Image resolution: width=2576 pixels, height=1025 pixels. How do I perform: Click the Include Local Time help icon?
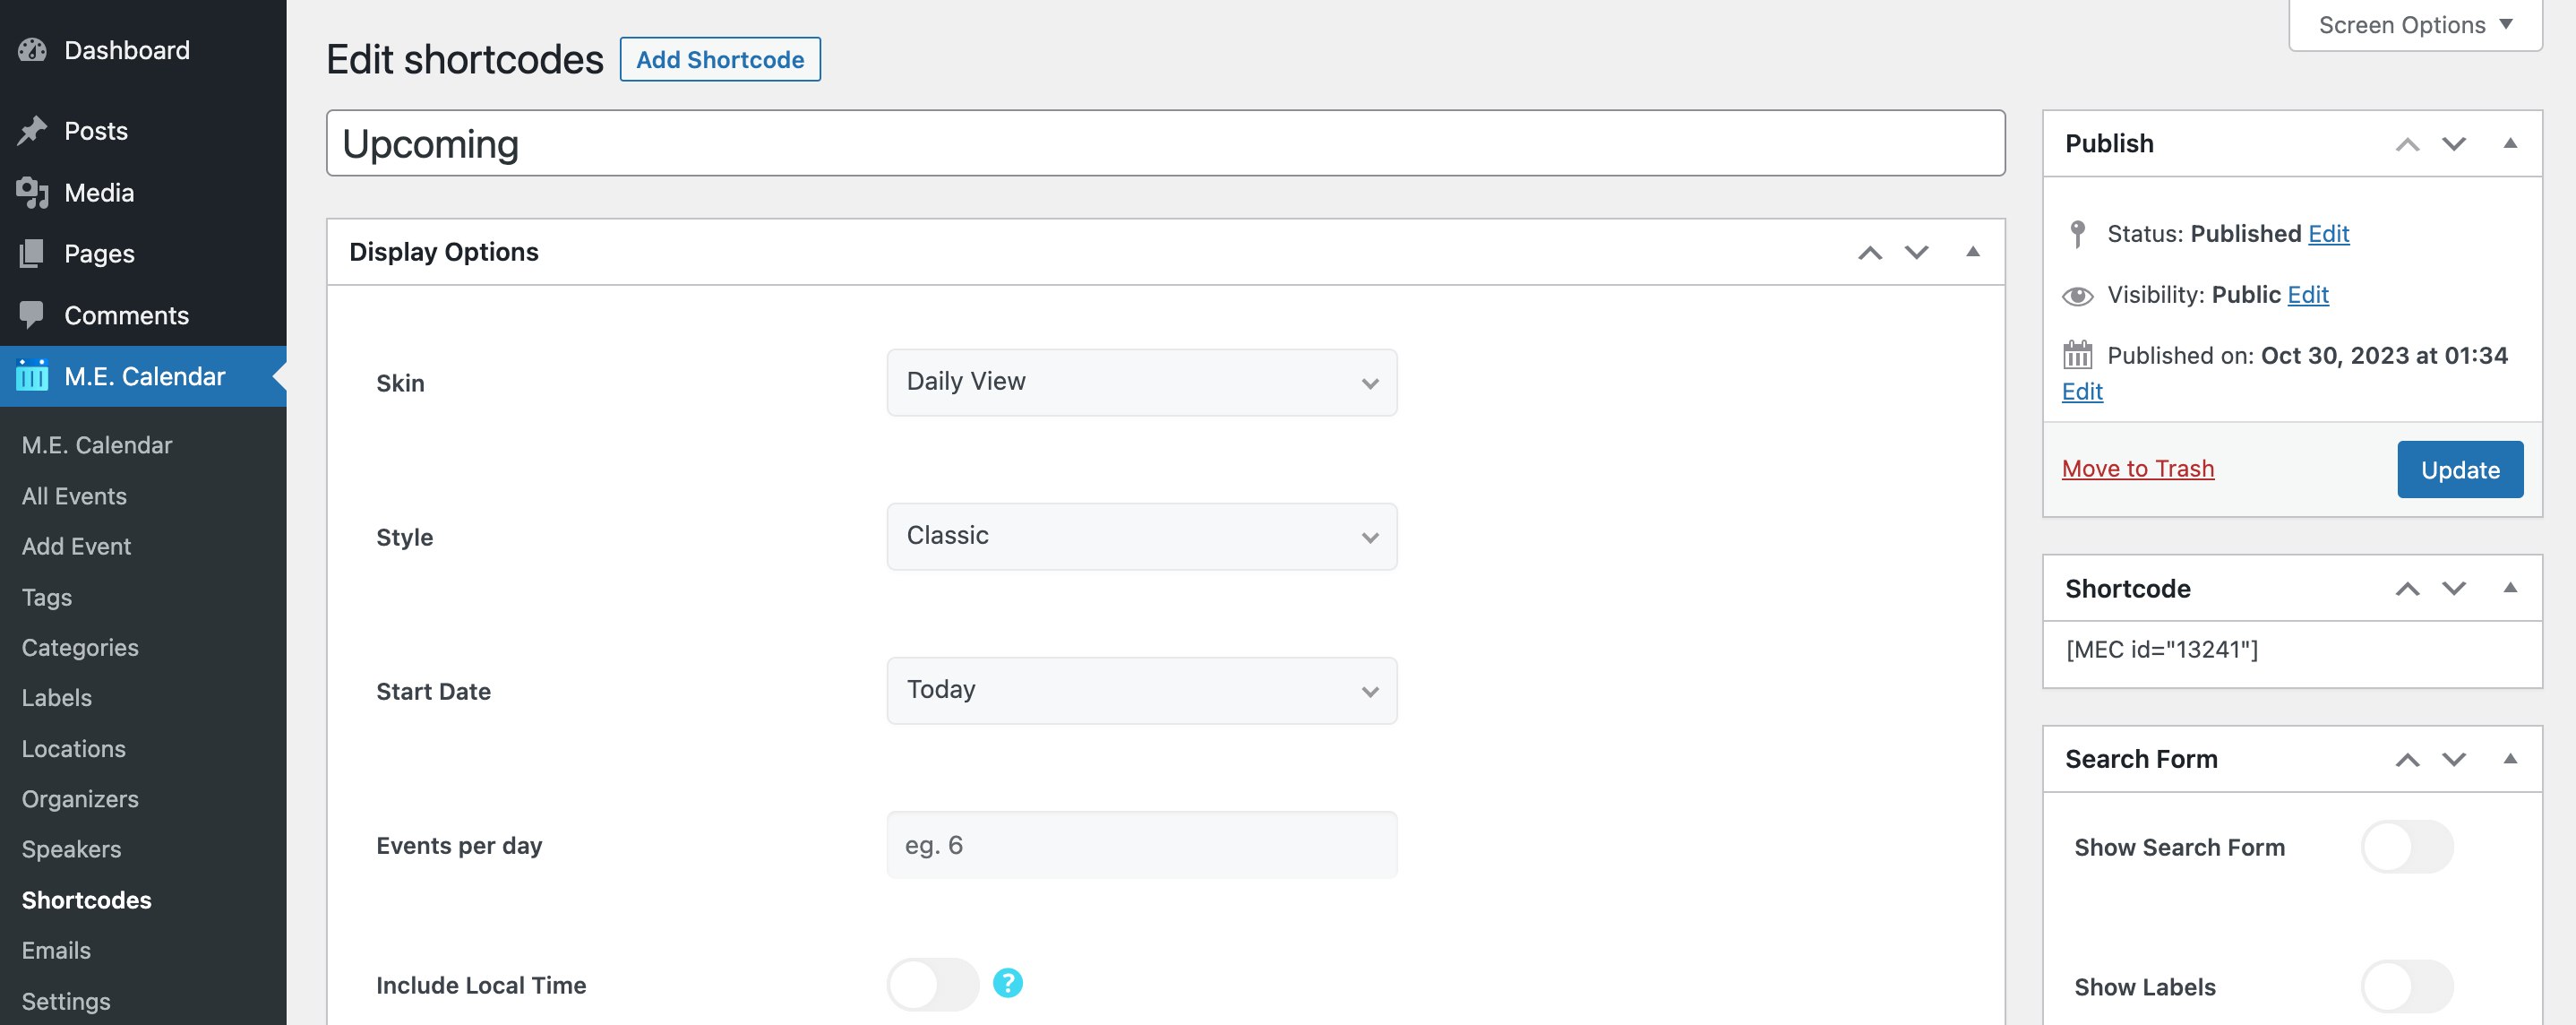[x=1007, y=984]
